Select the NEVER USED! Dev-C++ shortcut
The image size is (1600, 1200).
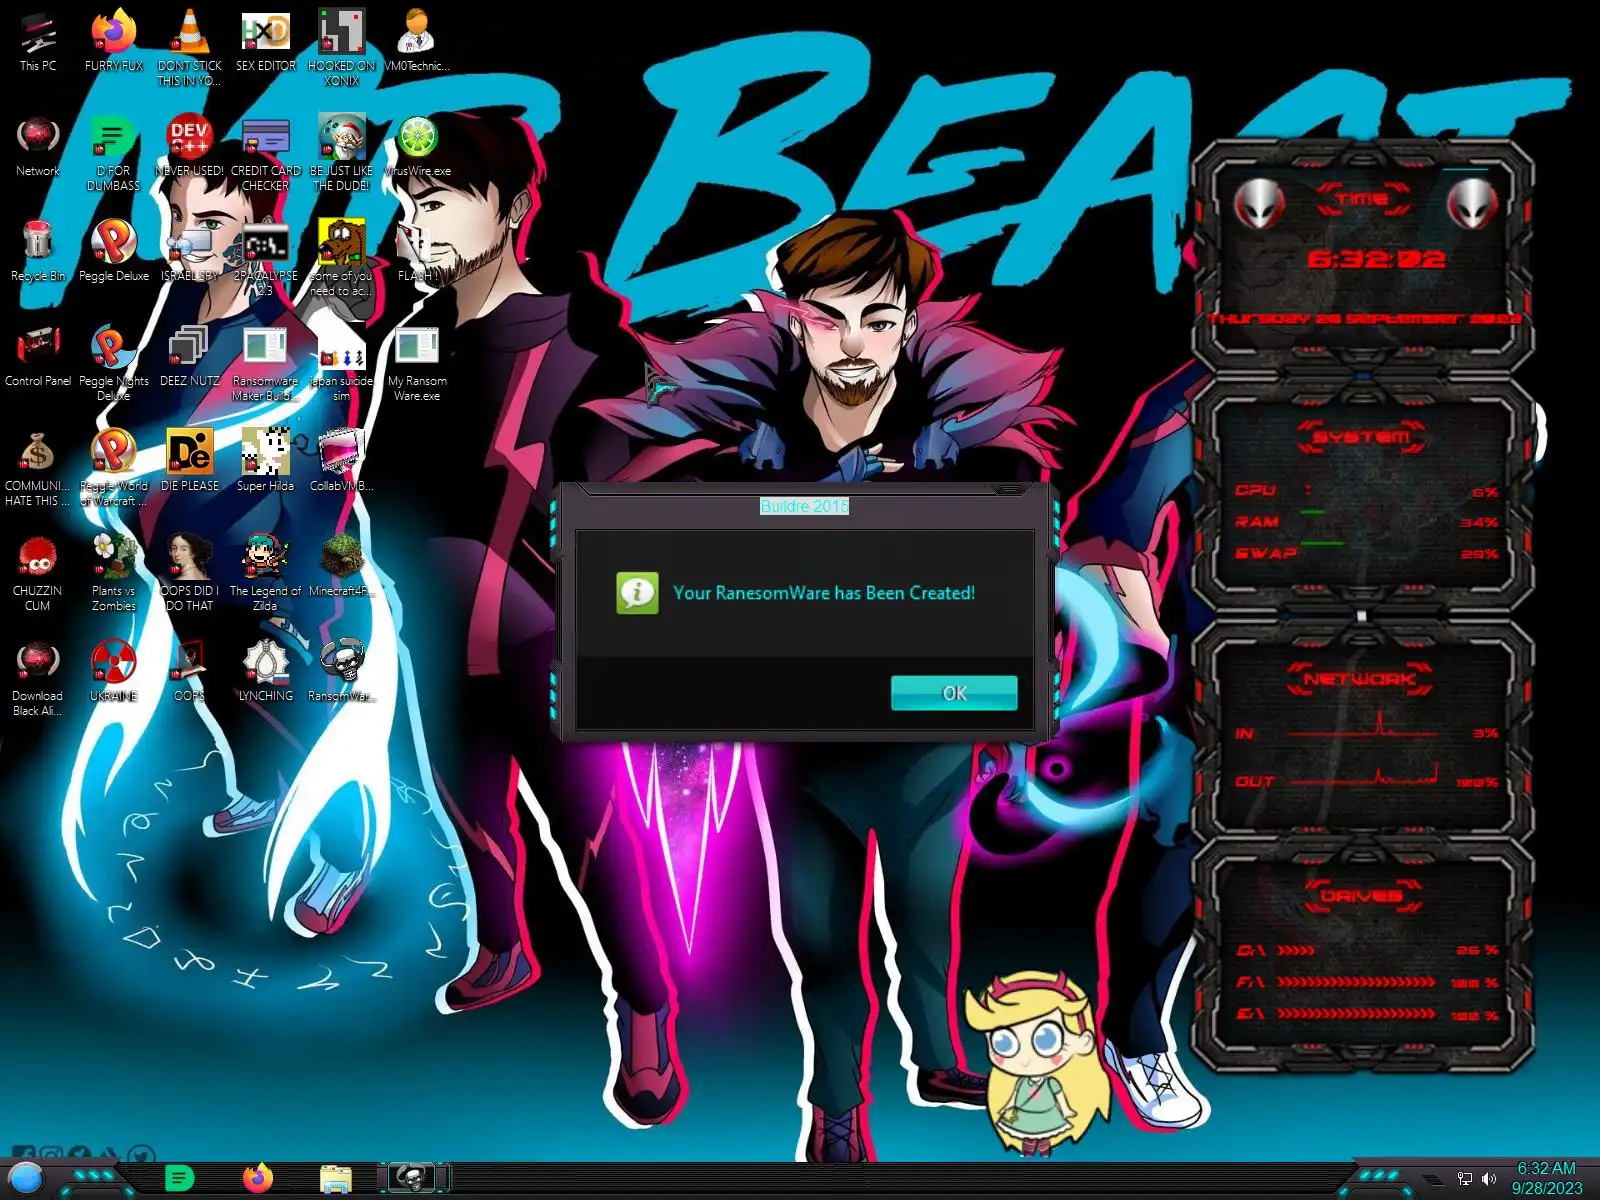click(x=190, y=147)
